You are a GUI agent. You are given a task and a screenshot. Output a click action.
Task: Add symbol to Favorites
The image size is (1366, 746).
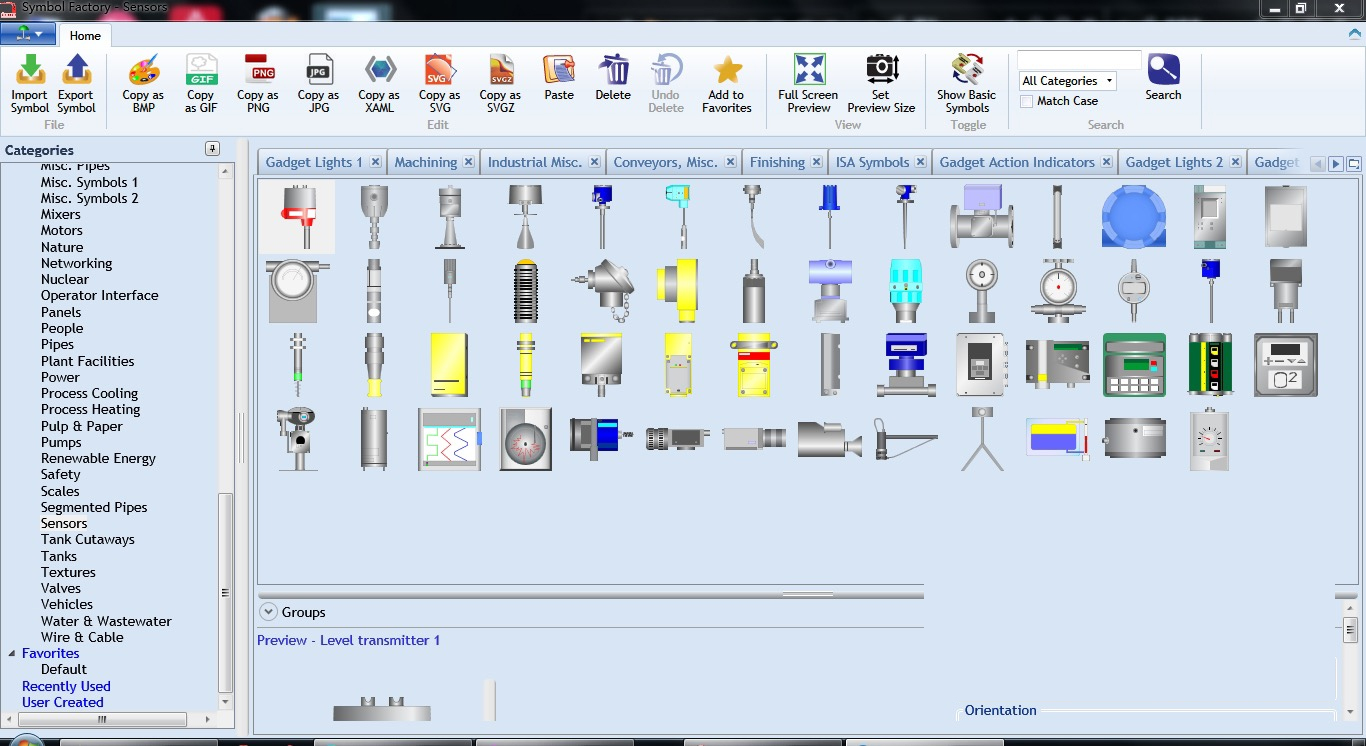coord(727,84)
